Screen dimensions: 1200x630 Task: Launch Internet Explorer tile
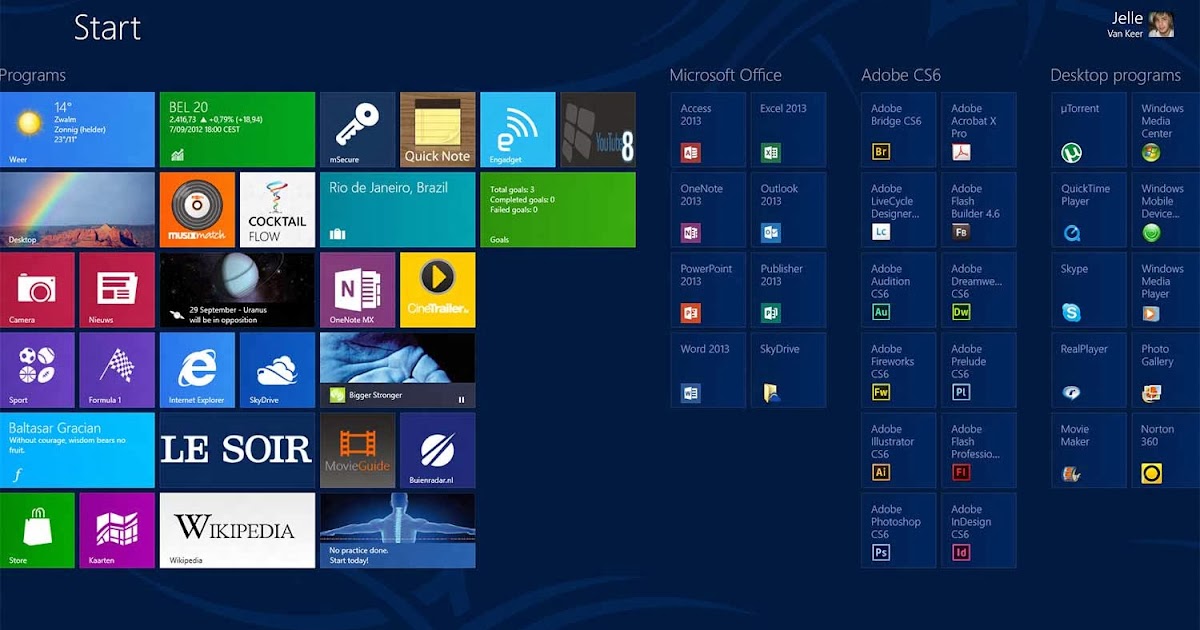(x=197, y=370)
